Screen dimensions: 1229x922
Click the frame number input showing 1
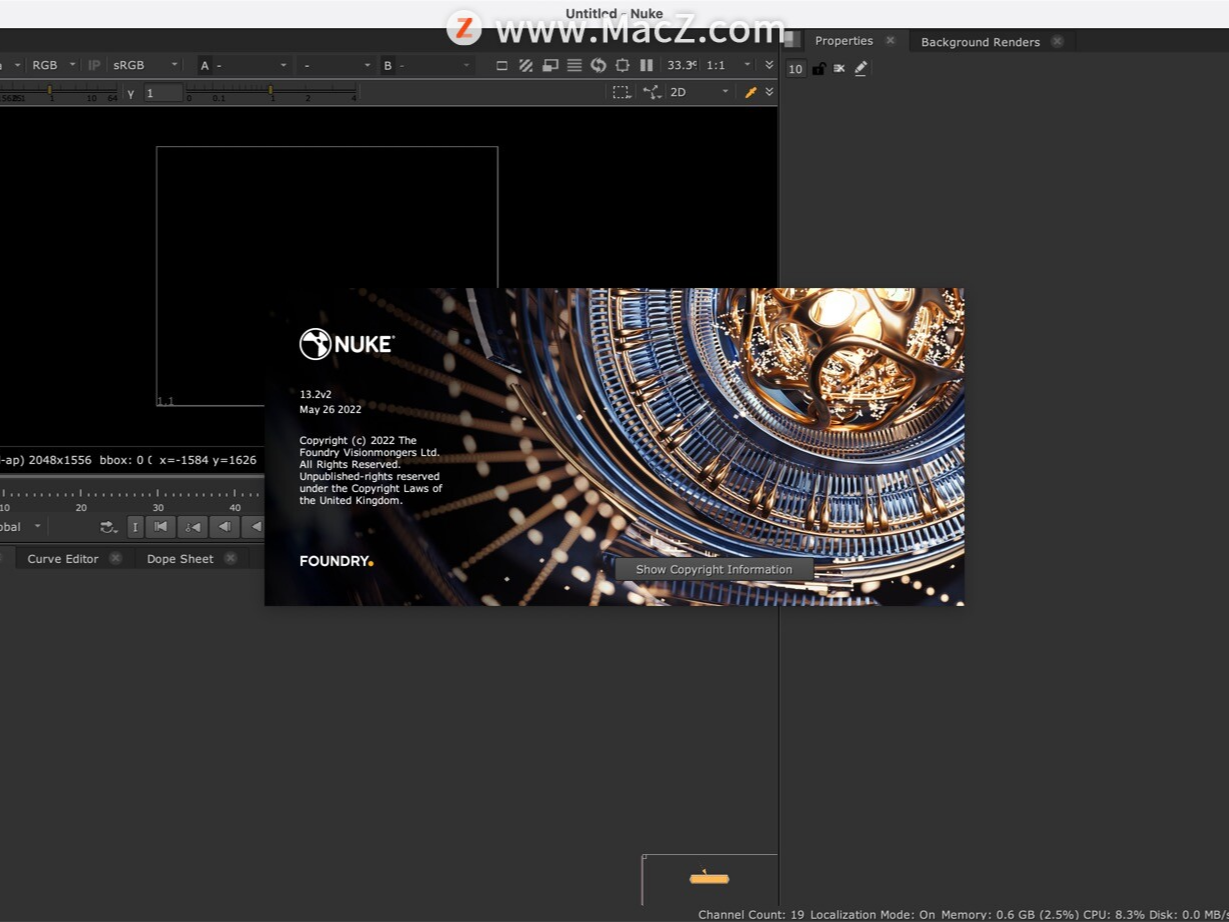click(x=165, y=92)
